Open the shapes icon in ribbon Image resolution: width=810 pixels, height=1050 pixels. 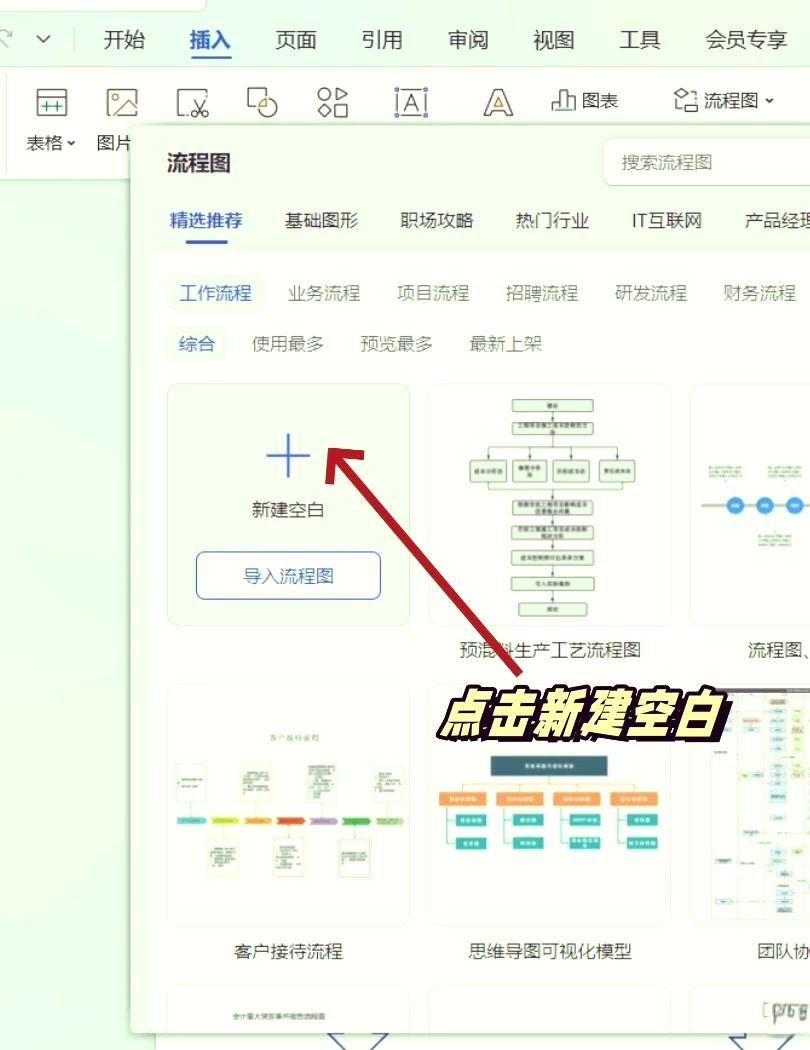click(262, 102)
